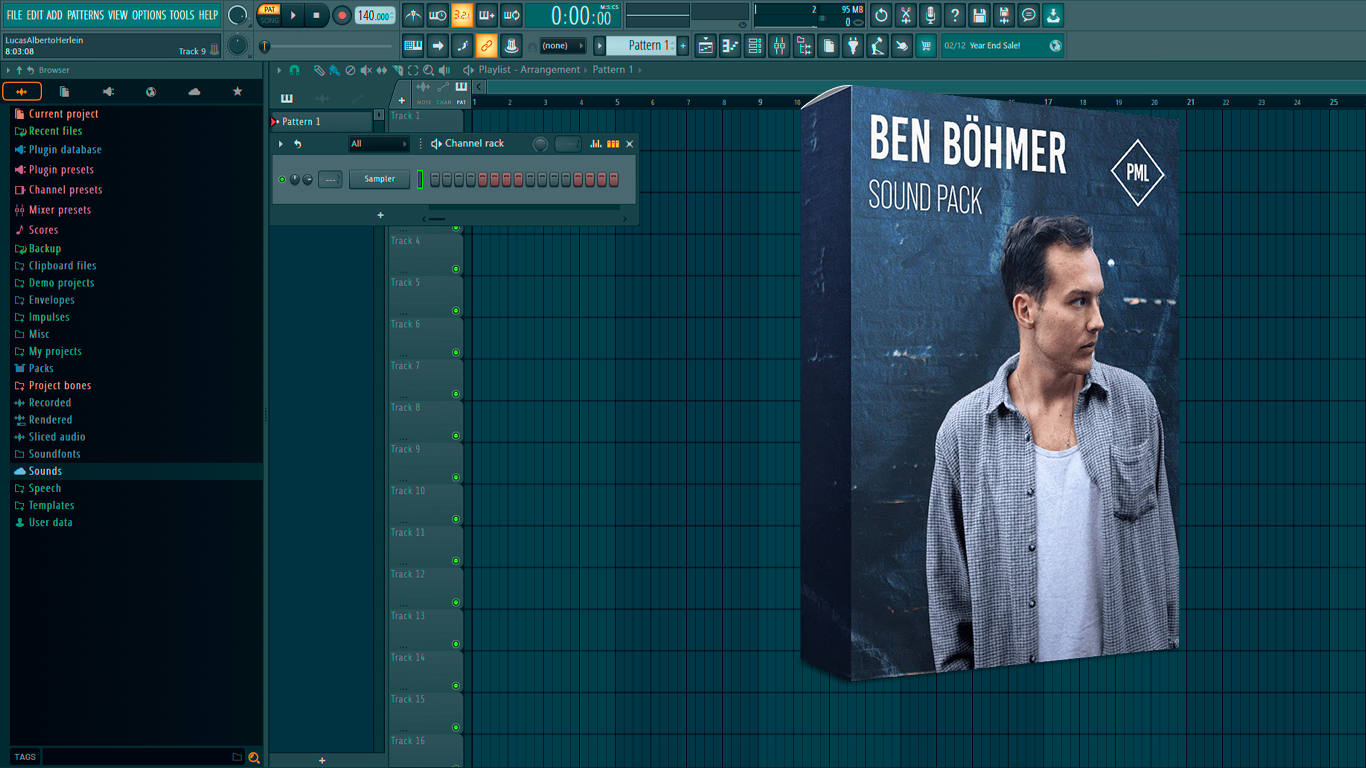
Task: Select the draw pencil tool in playlist
Action: pos(319,70)
